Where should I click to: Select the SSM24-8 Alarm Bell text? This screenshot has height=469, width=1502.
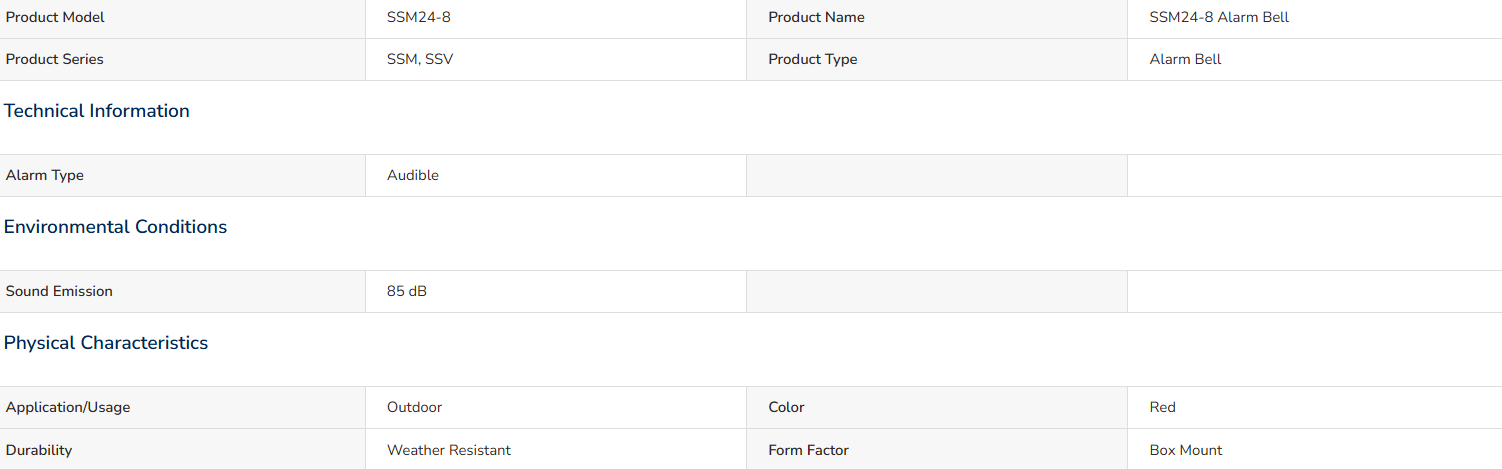point(1219,17)
